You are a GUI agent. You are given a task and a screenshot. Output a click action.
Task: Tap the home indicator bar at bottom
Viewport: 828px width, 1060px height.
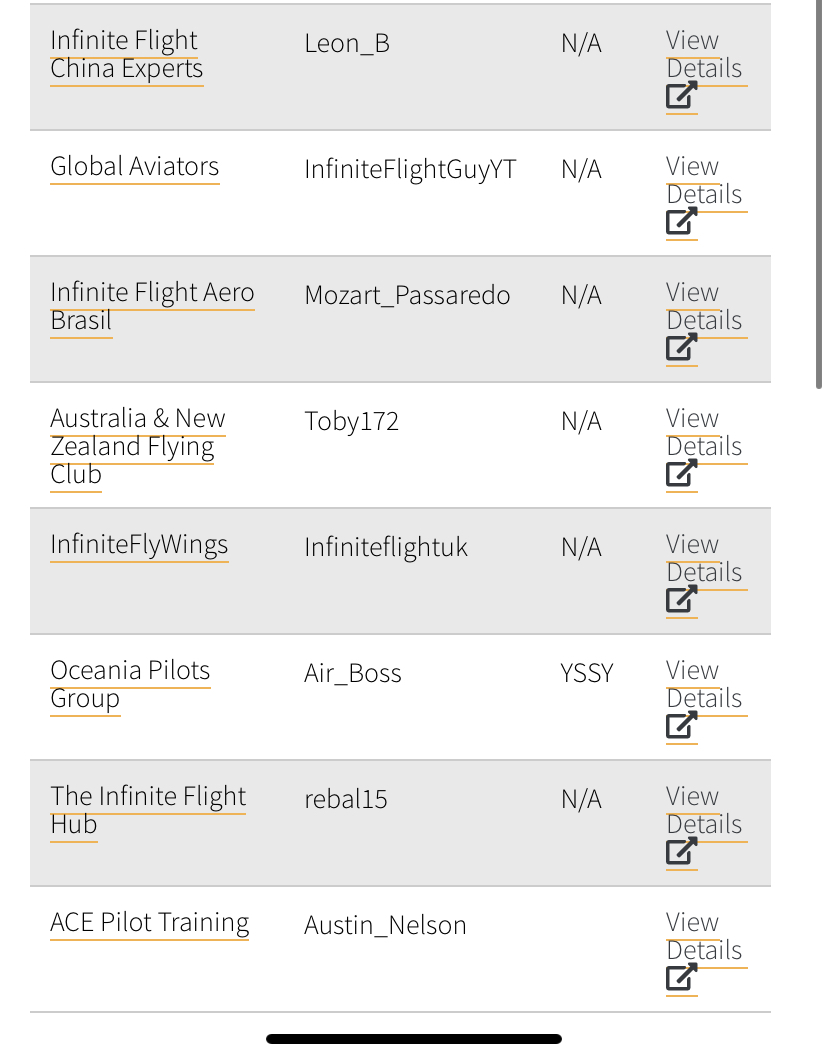tap(414, 1039)
